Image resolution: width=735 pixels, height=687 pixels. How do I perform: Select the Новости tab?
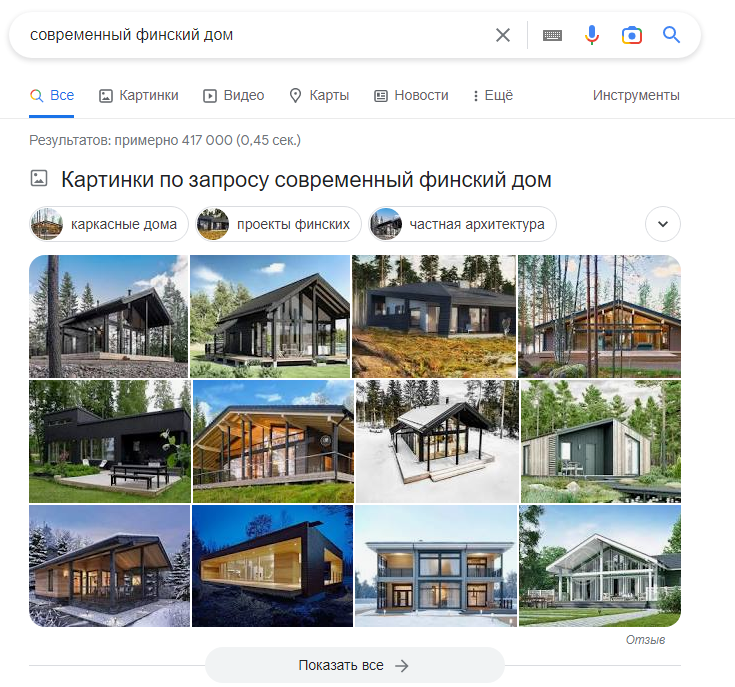pos(411,96)
